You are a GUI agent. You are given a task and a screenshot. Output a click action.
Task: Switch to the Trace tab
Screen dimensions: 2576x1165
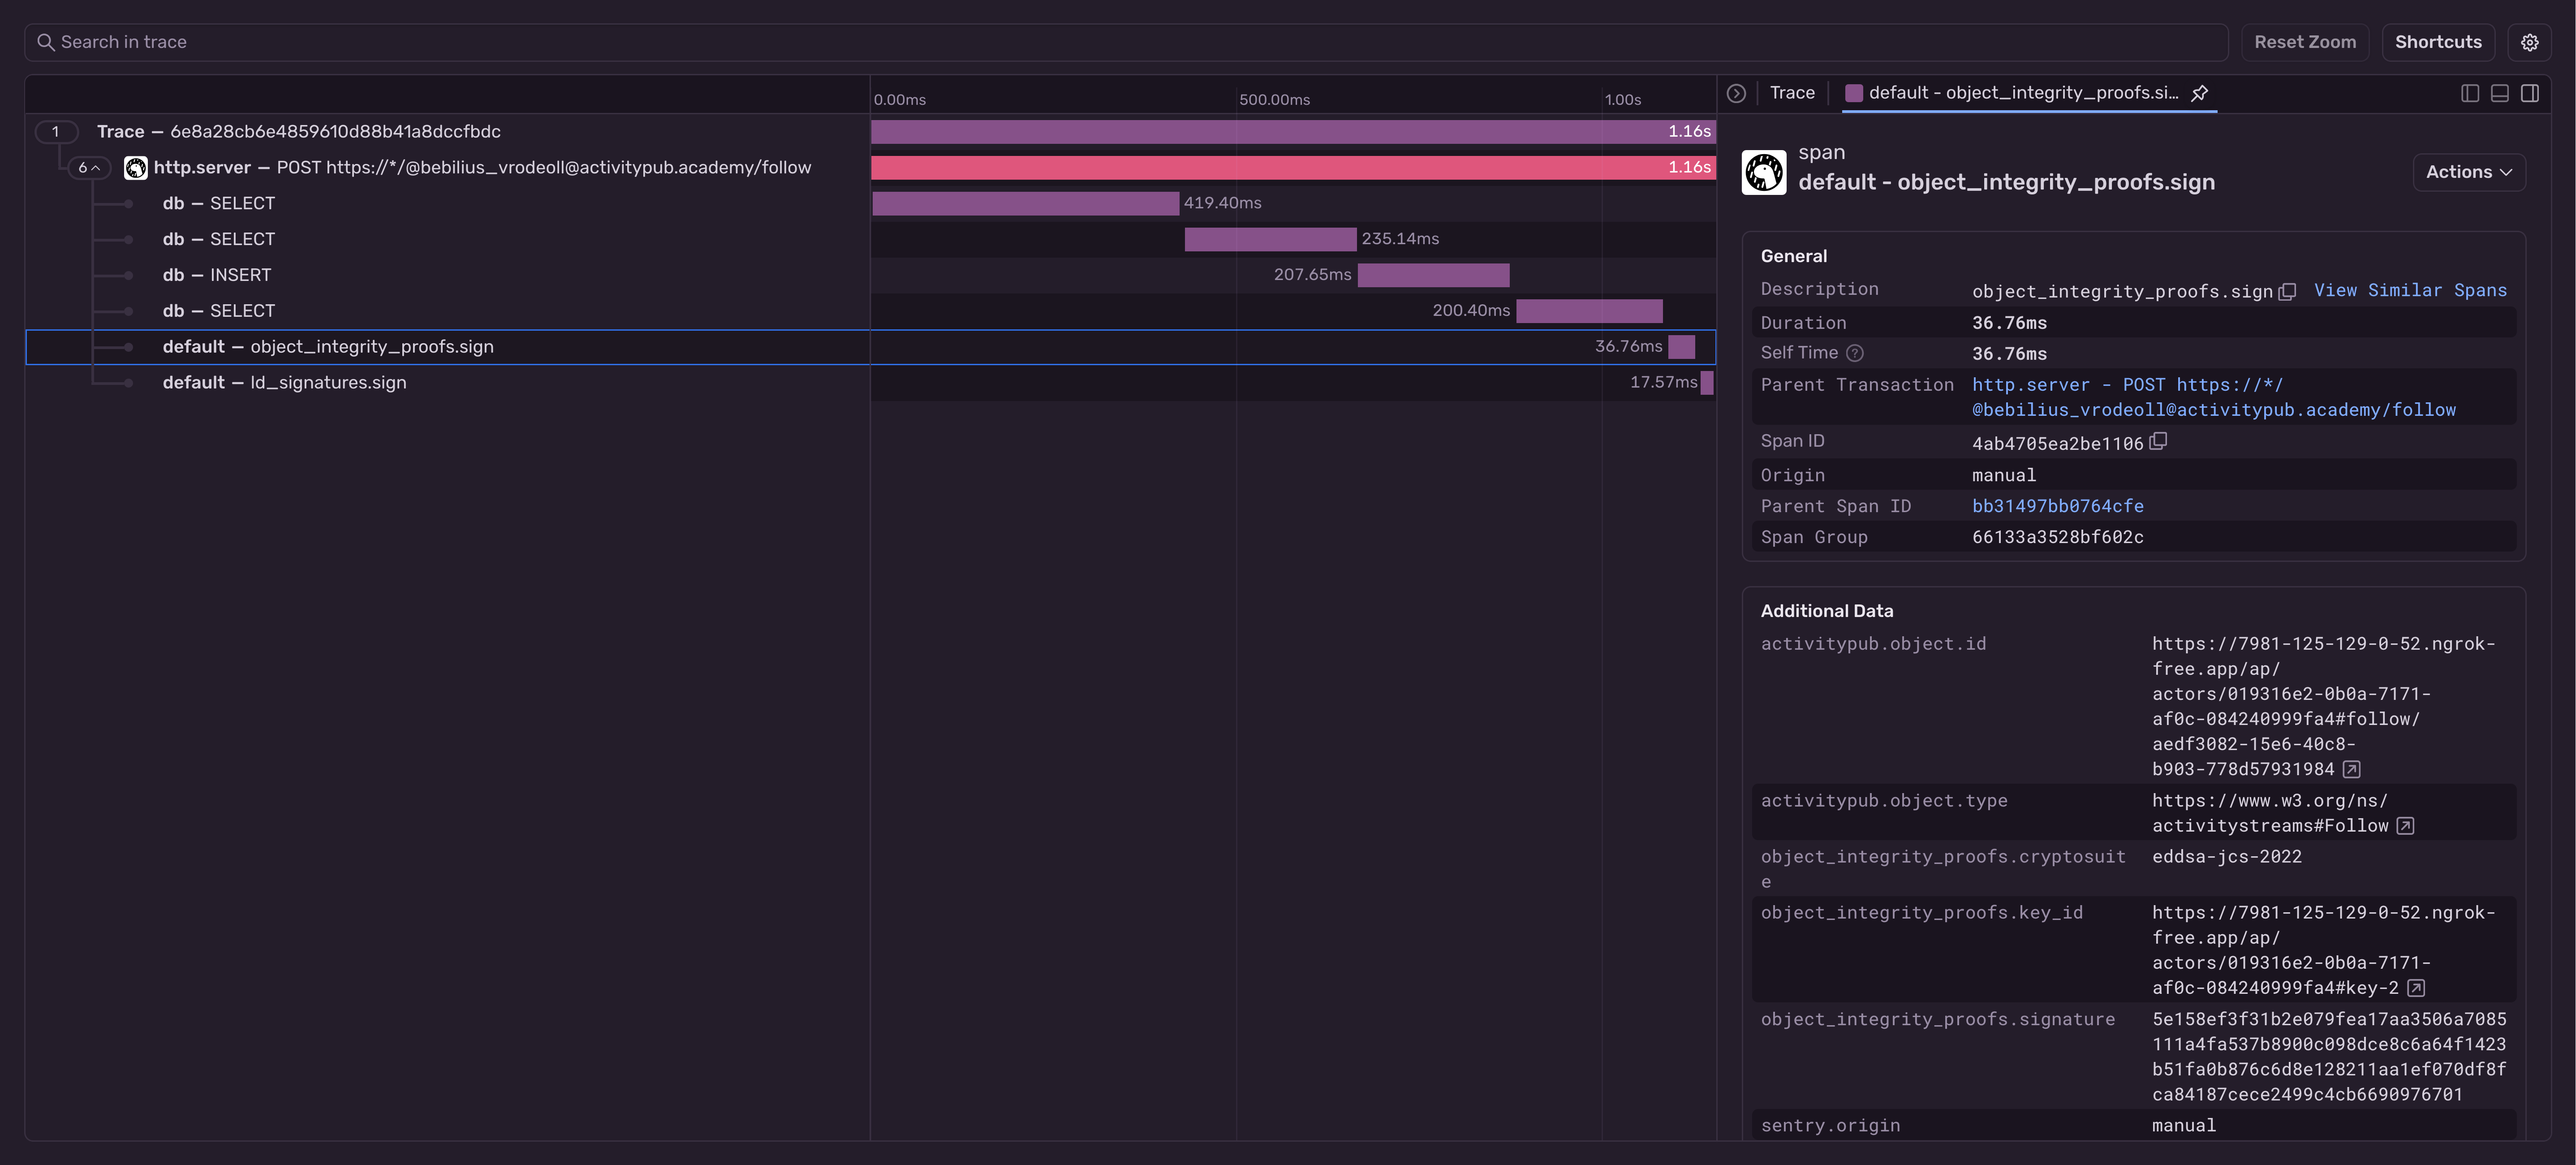tap(1791, 93)
